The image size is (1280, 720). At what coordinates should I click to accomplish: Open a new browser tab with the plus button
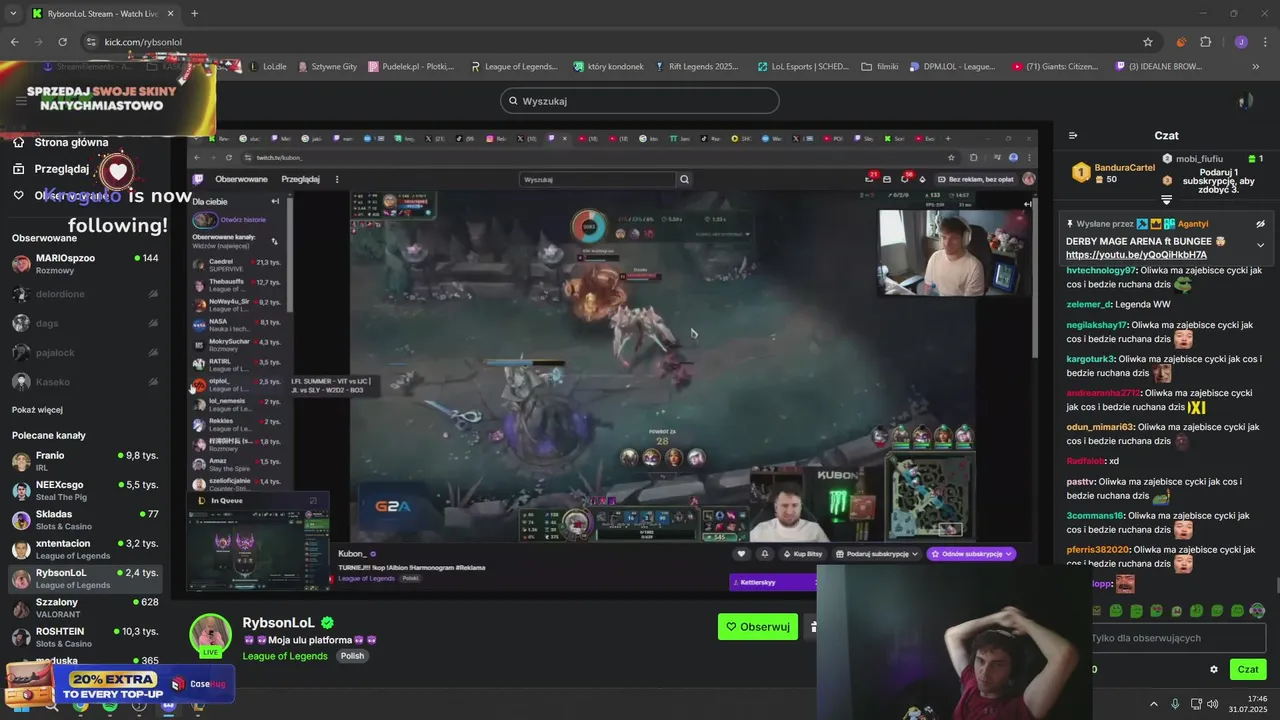tap(194, 14)
